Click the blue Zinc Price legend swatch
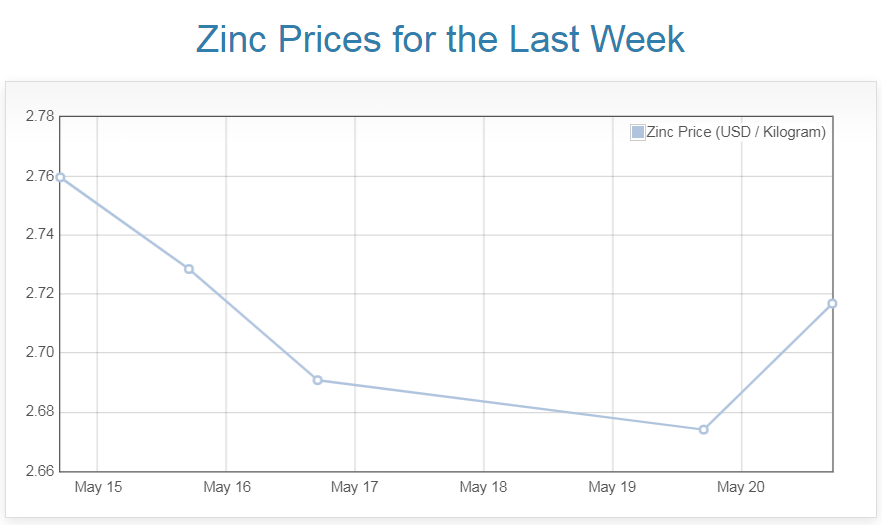 click(637, 132)
